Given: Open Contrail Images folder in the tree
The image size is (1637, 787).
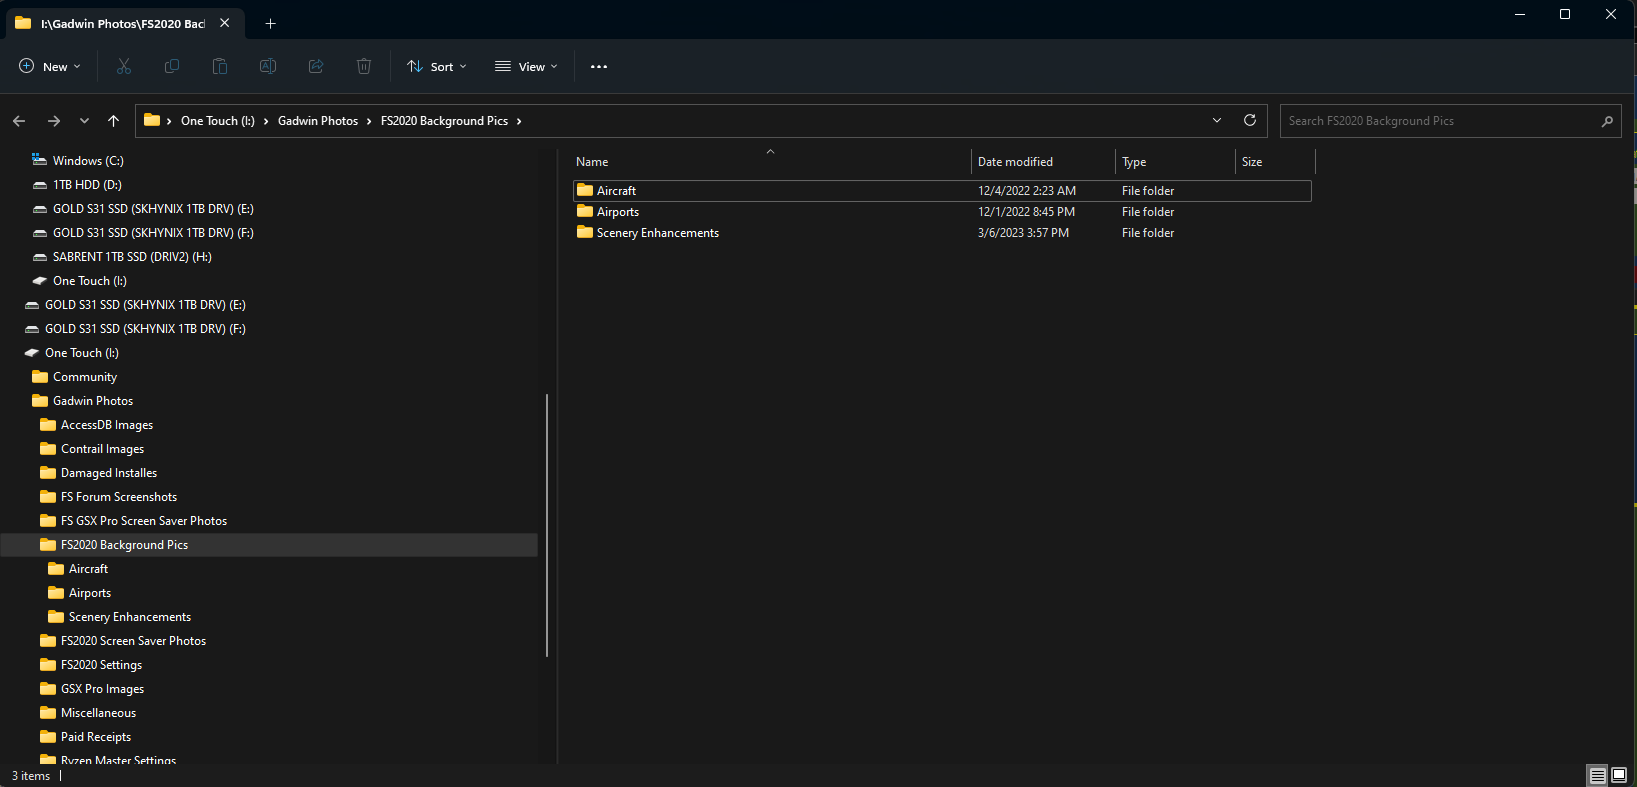Looking at the screenshot, I should click(102, 449).
